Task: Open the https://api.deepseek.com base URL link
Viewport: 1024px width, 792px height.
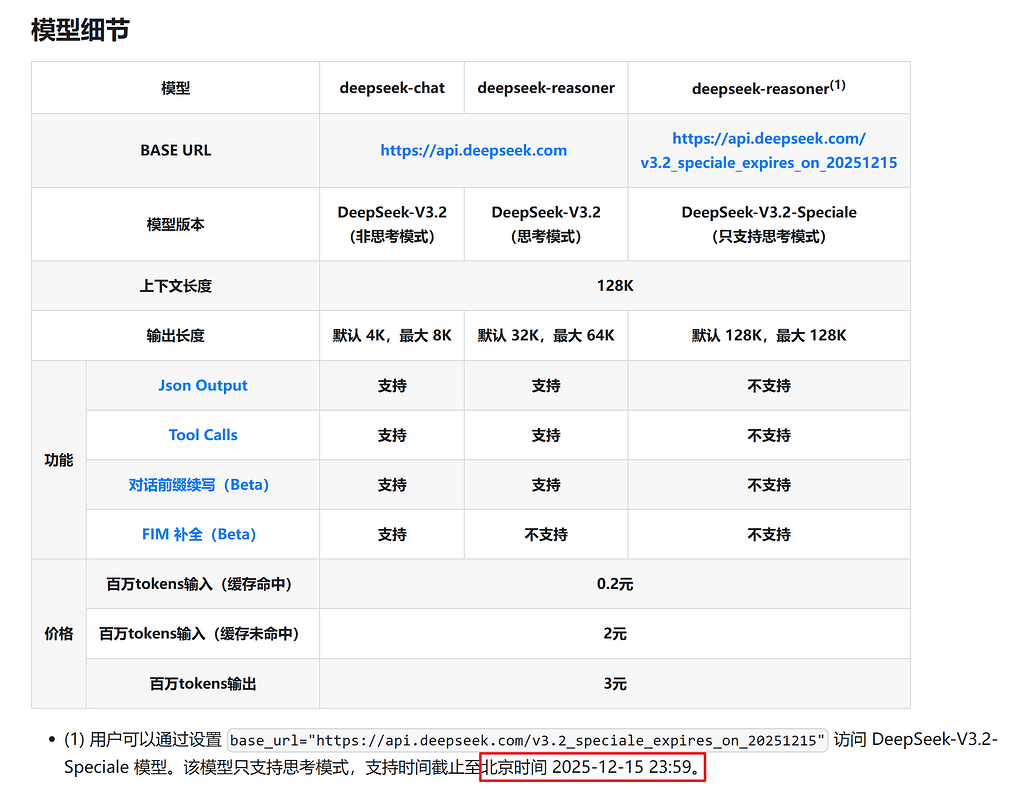Action: pos(473,150)
